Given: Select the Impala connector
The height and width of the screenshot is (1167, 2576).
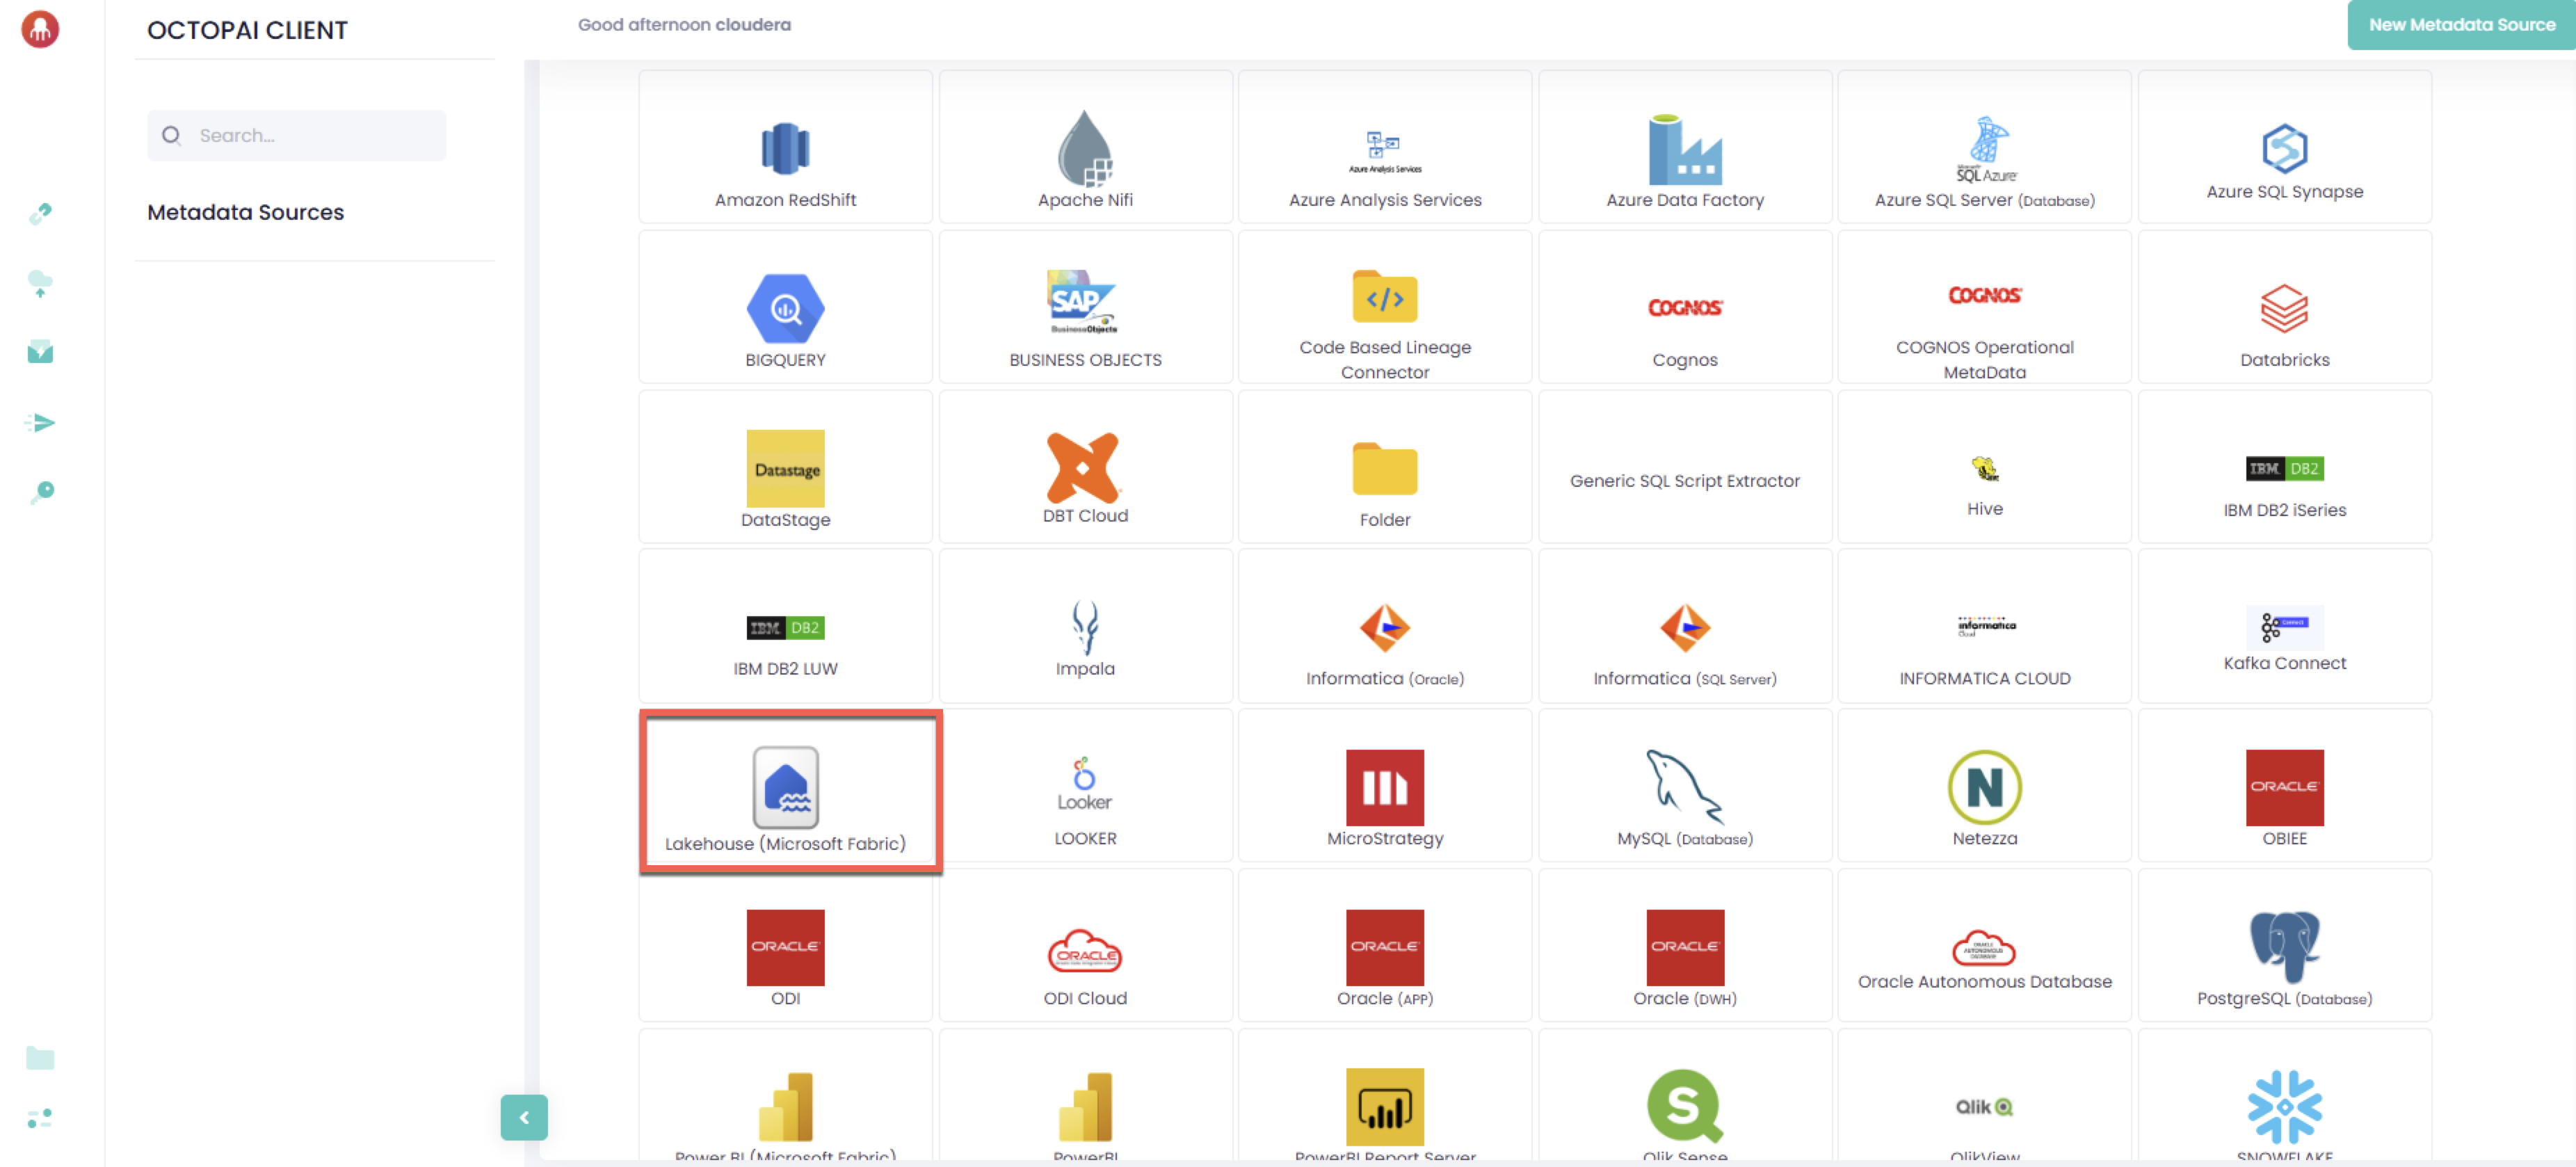Looking at the screenshot, I should 1085,626.
